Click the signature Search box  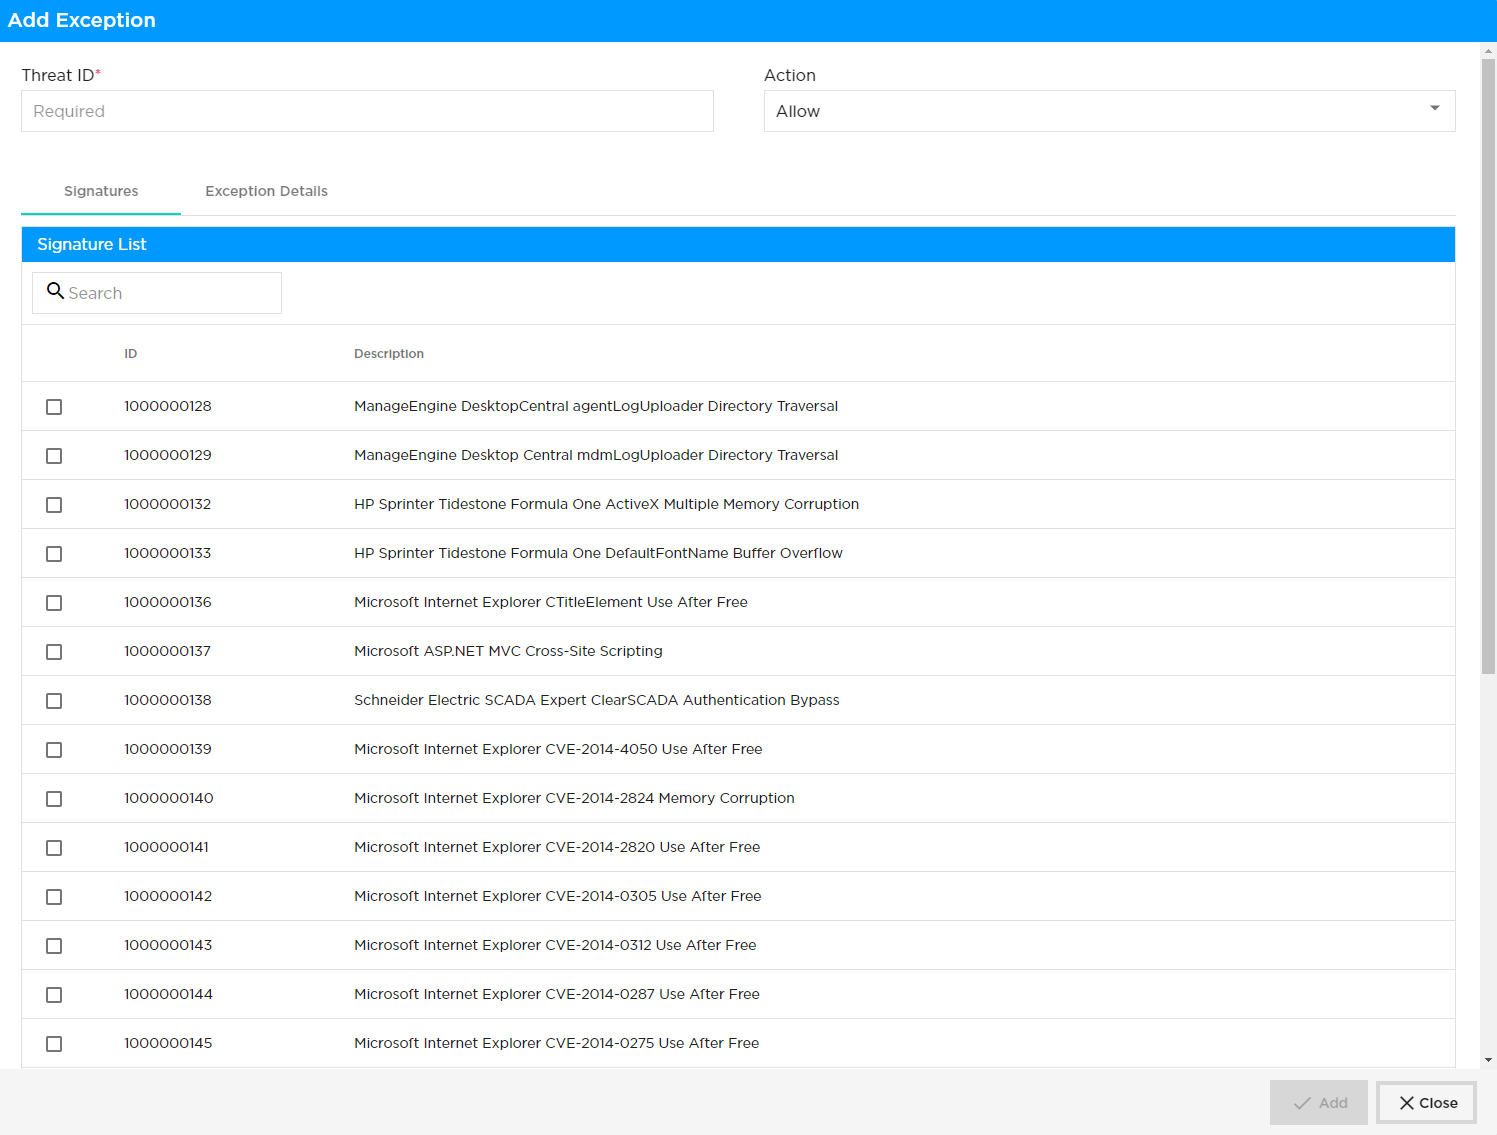(x=157, y=293)
